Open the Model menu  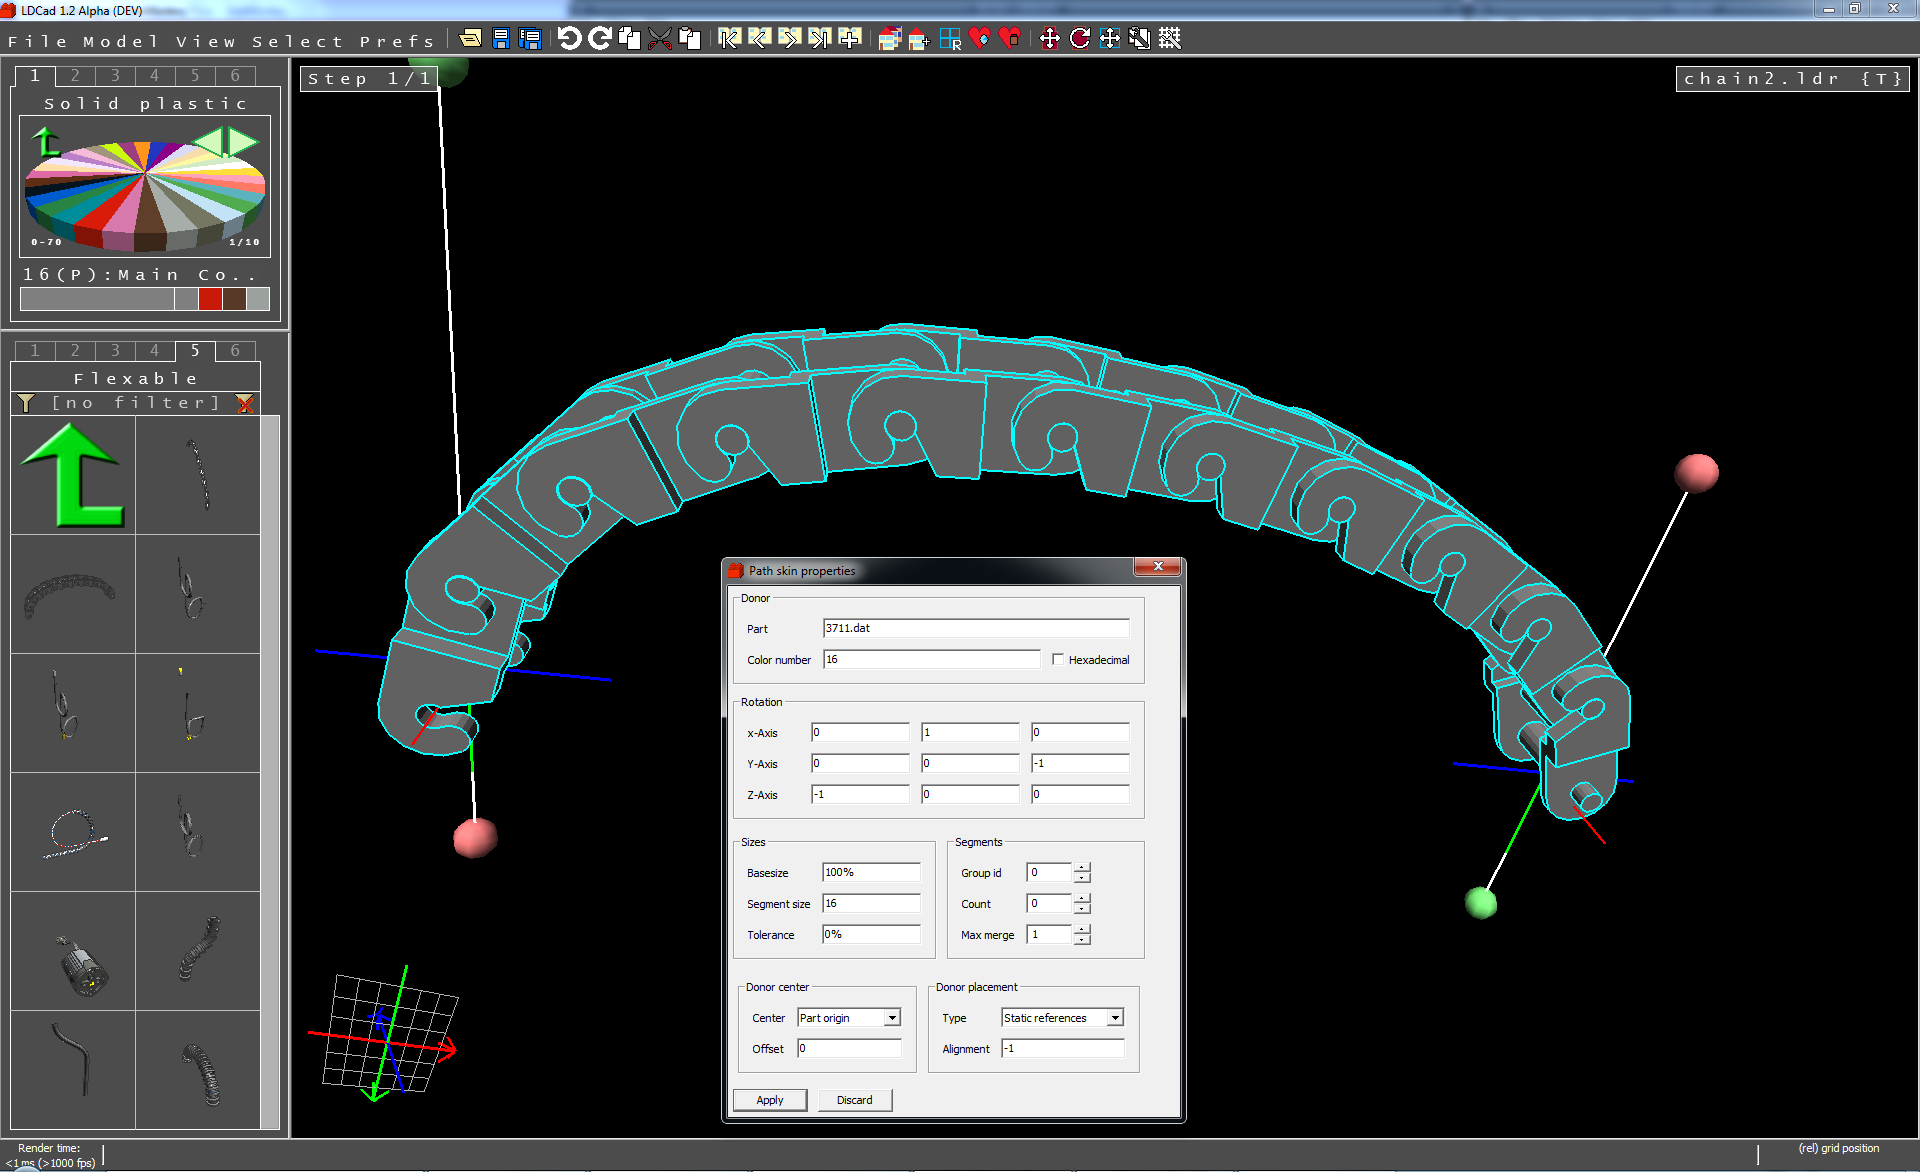120,41
